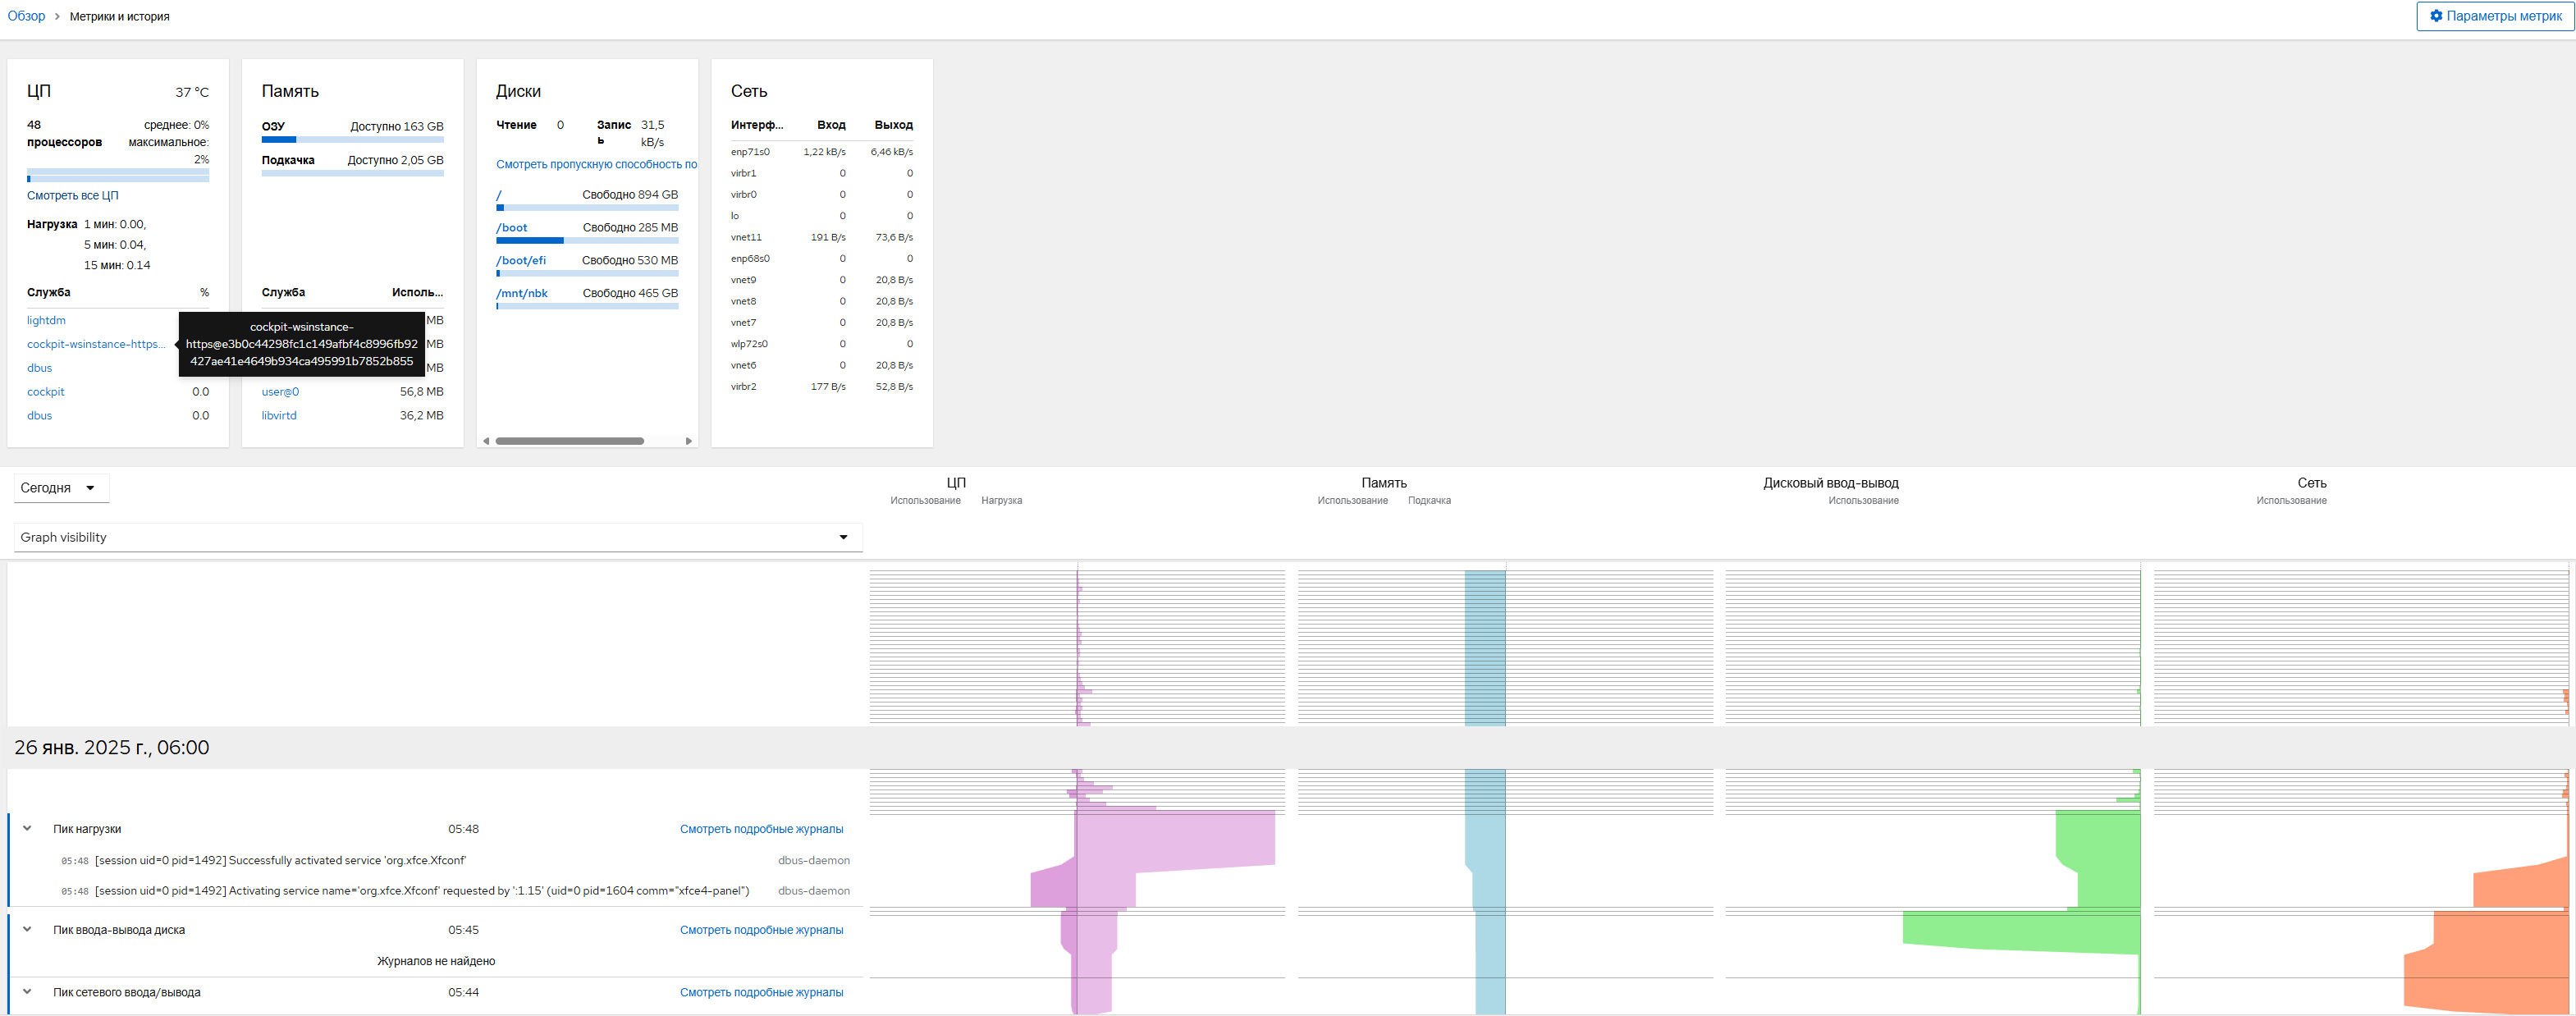2576x1016 pixels.
Task: Expand the network I/O peak event chevron
Action: click(27, 992)
